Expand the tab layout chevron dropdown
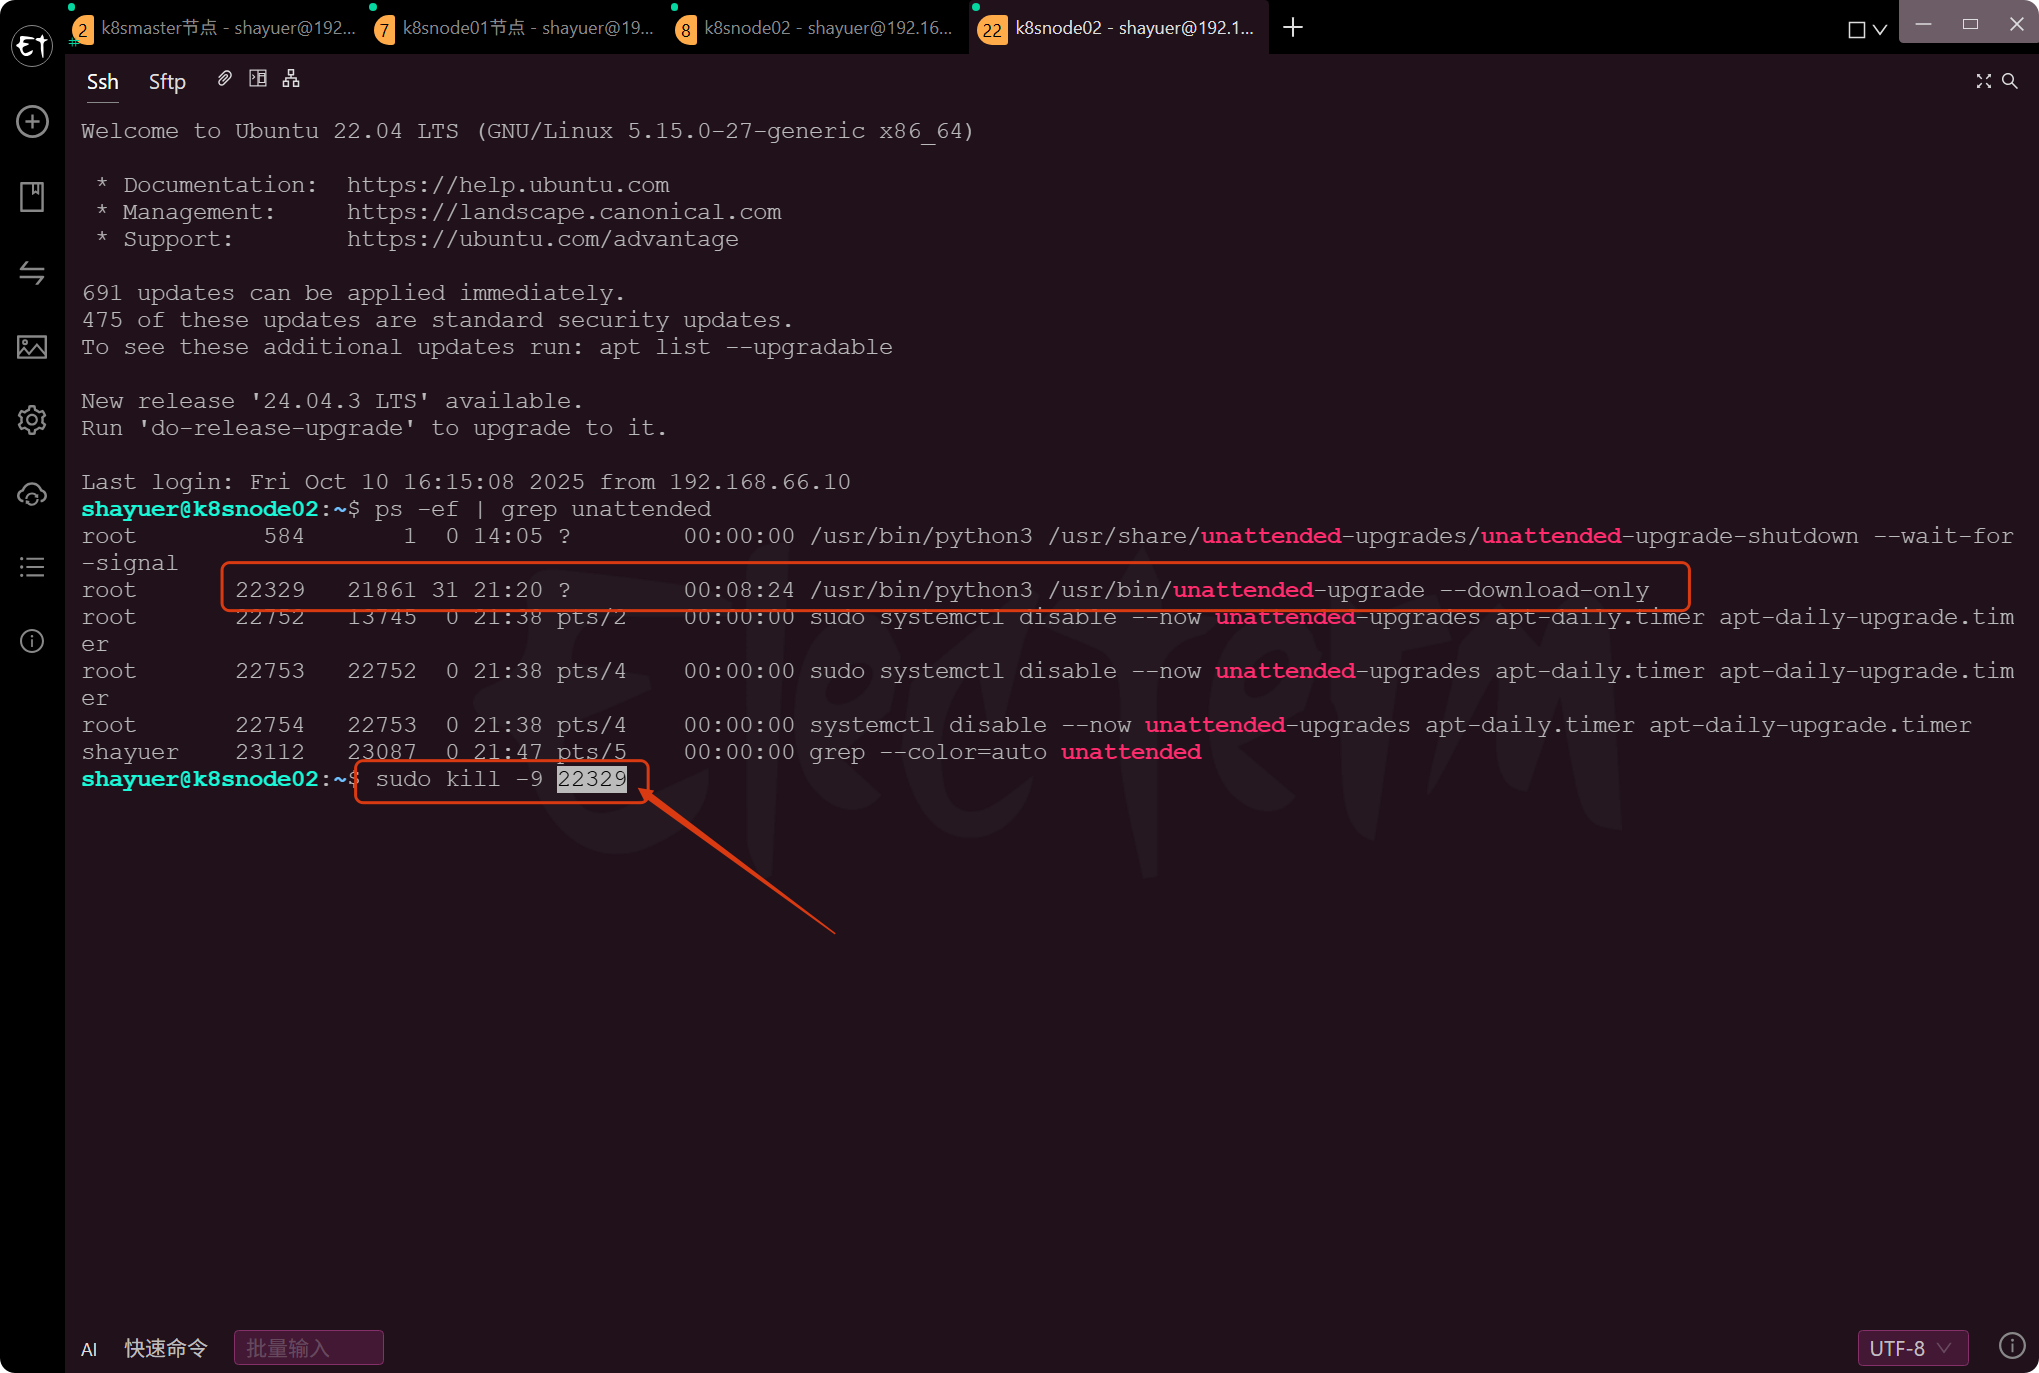This screenshot has height=1373, width=2039. (x=1879, y=29)
